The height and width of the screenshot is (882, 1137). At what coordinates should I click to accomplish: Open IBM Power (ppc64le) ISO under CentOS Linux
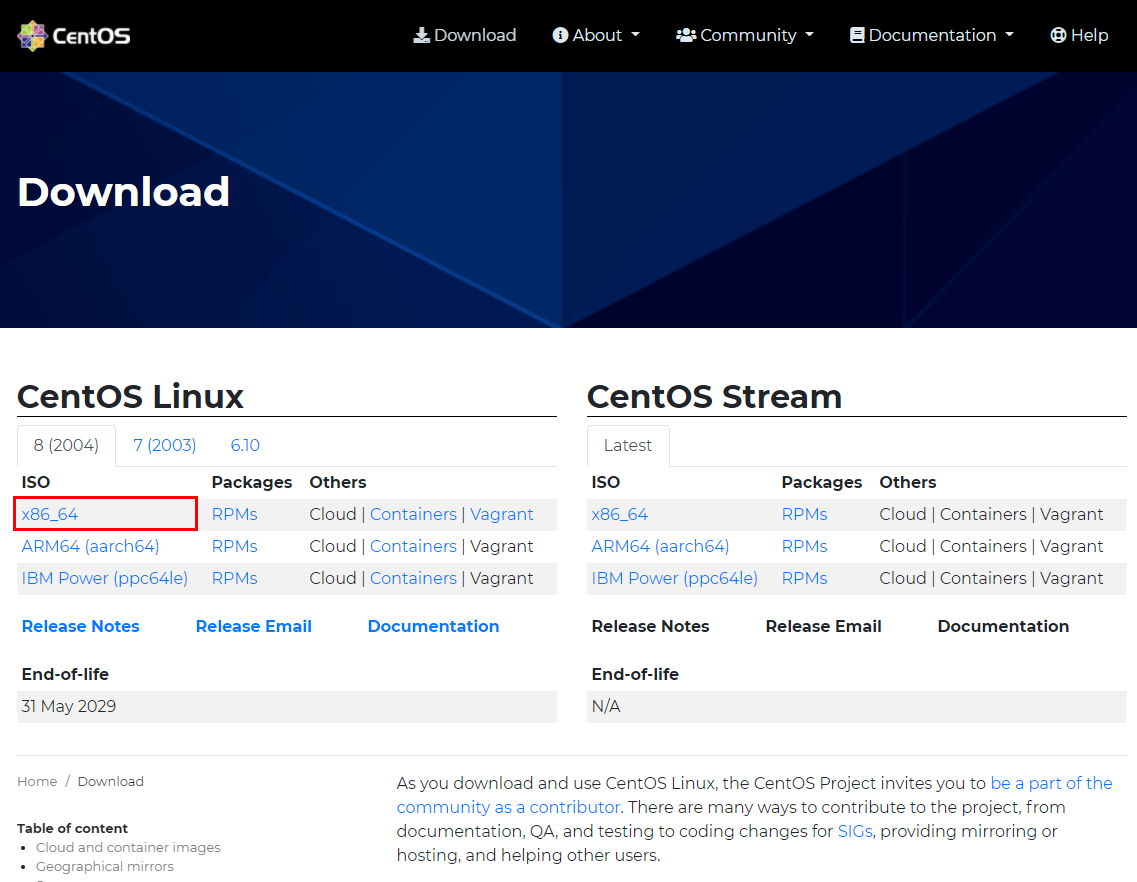104,578
